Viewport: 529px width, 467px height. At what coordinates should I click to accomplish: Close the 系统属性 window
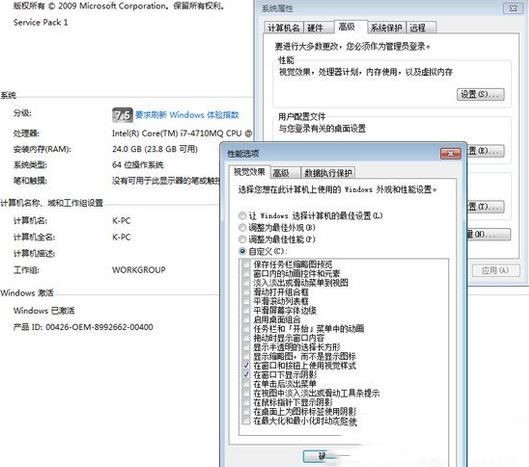512,8
